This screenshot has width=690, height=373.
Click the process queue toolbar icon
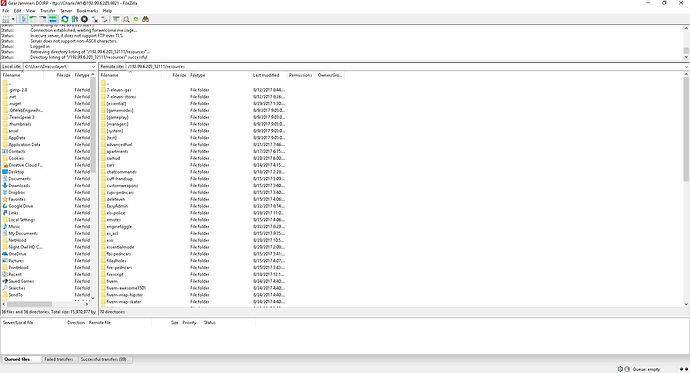(x=74, y=19)
